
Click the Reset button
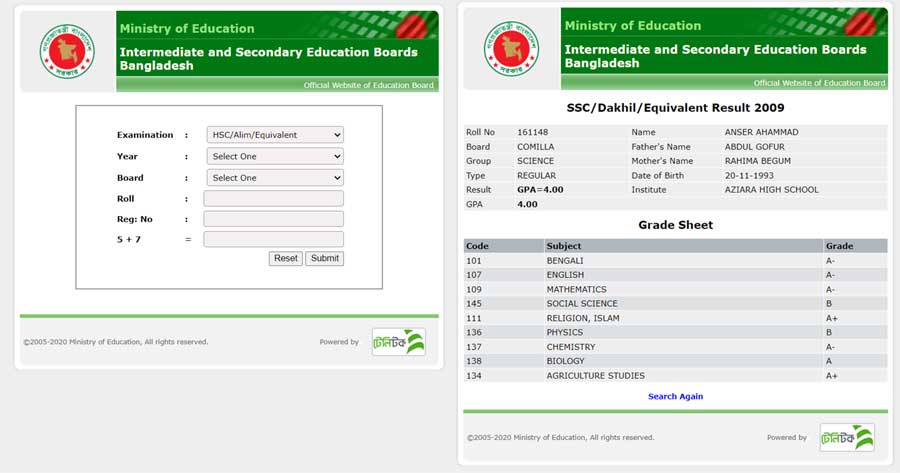tap(285, 258)
